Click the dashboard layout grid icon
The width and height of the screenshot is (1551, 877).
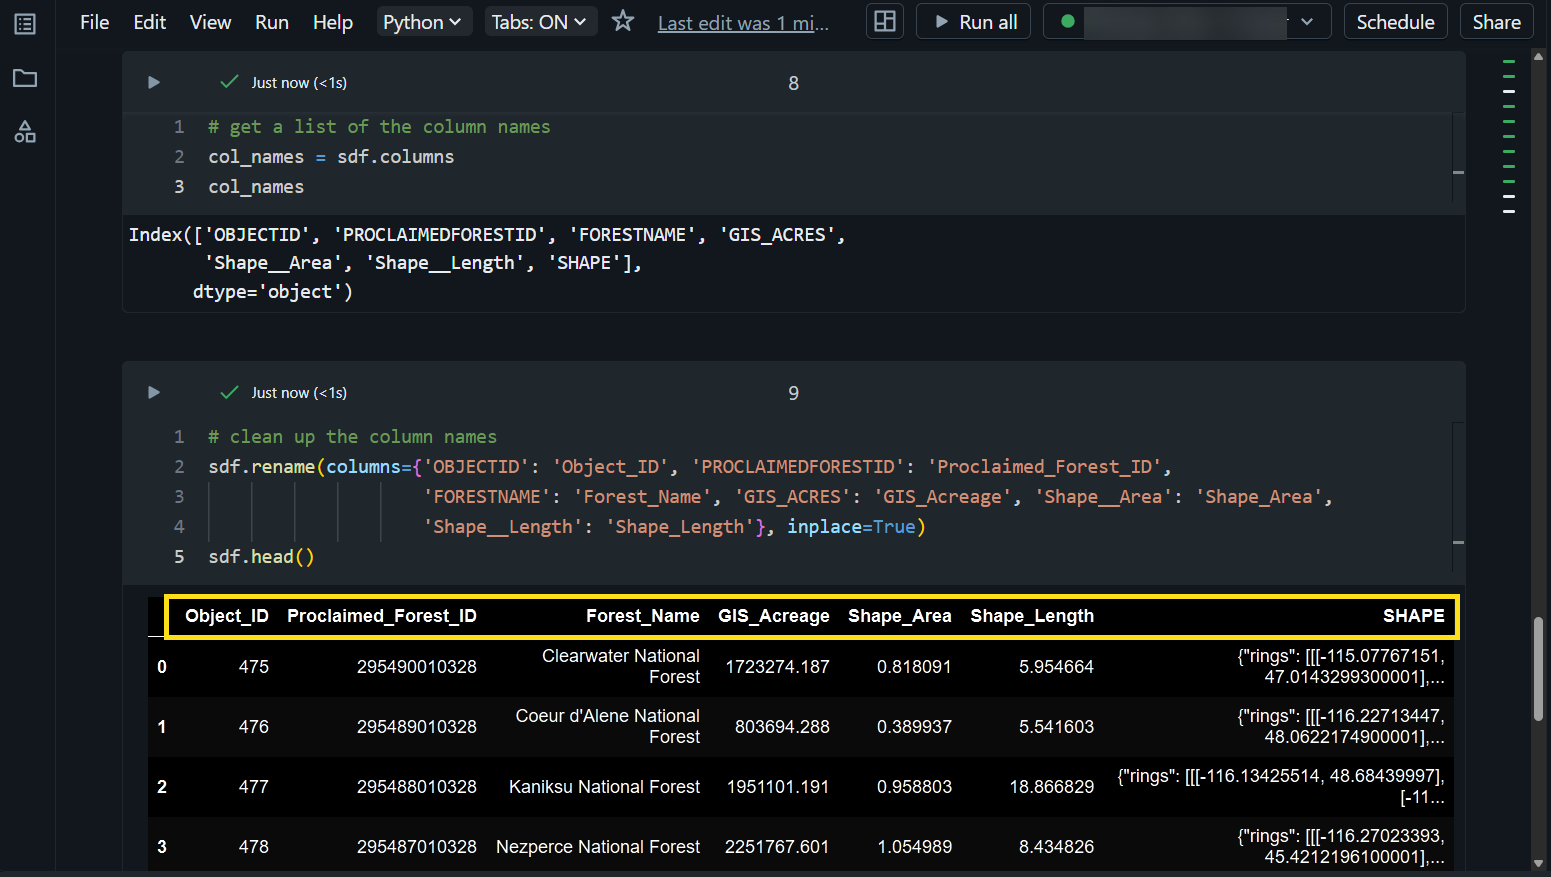[885, 21]
